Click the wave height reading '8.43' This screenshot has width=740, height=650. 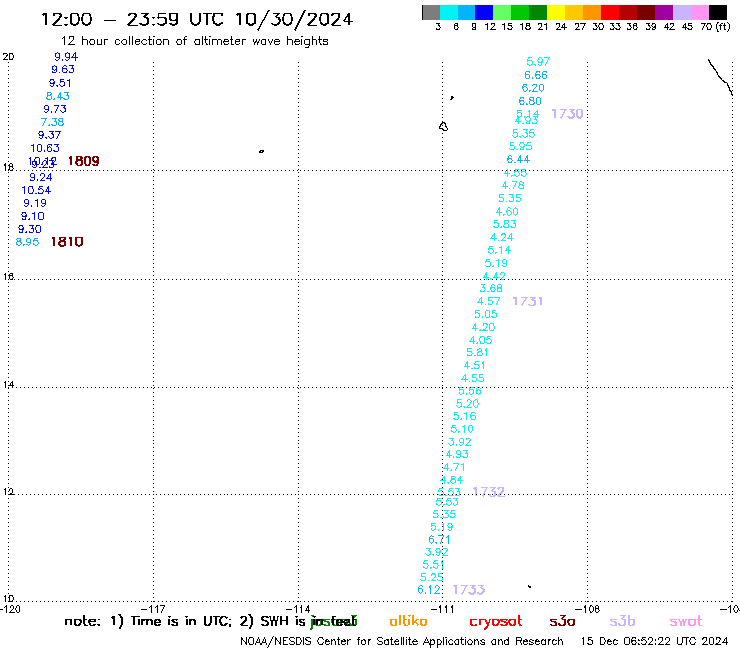[58, 96]
